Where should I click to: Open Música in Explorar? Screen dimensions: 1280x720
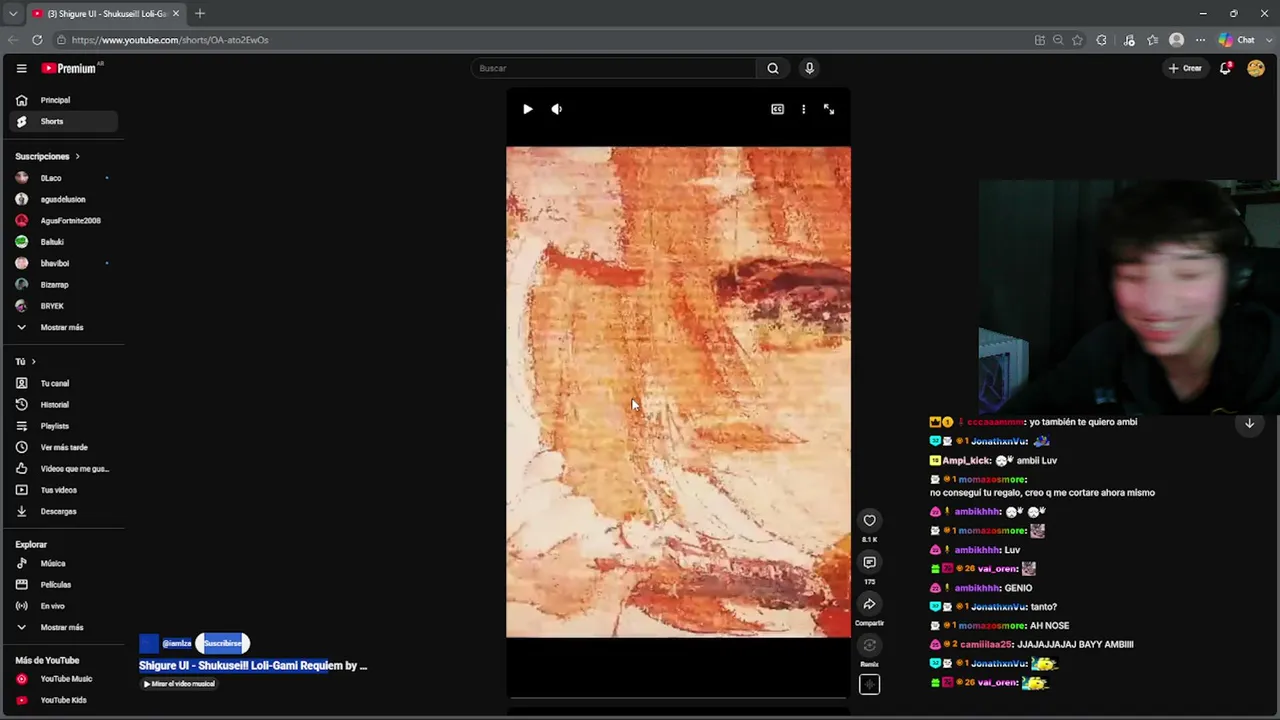64,563
